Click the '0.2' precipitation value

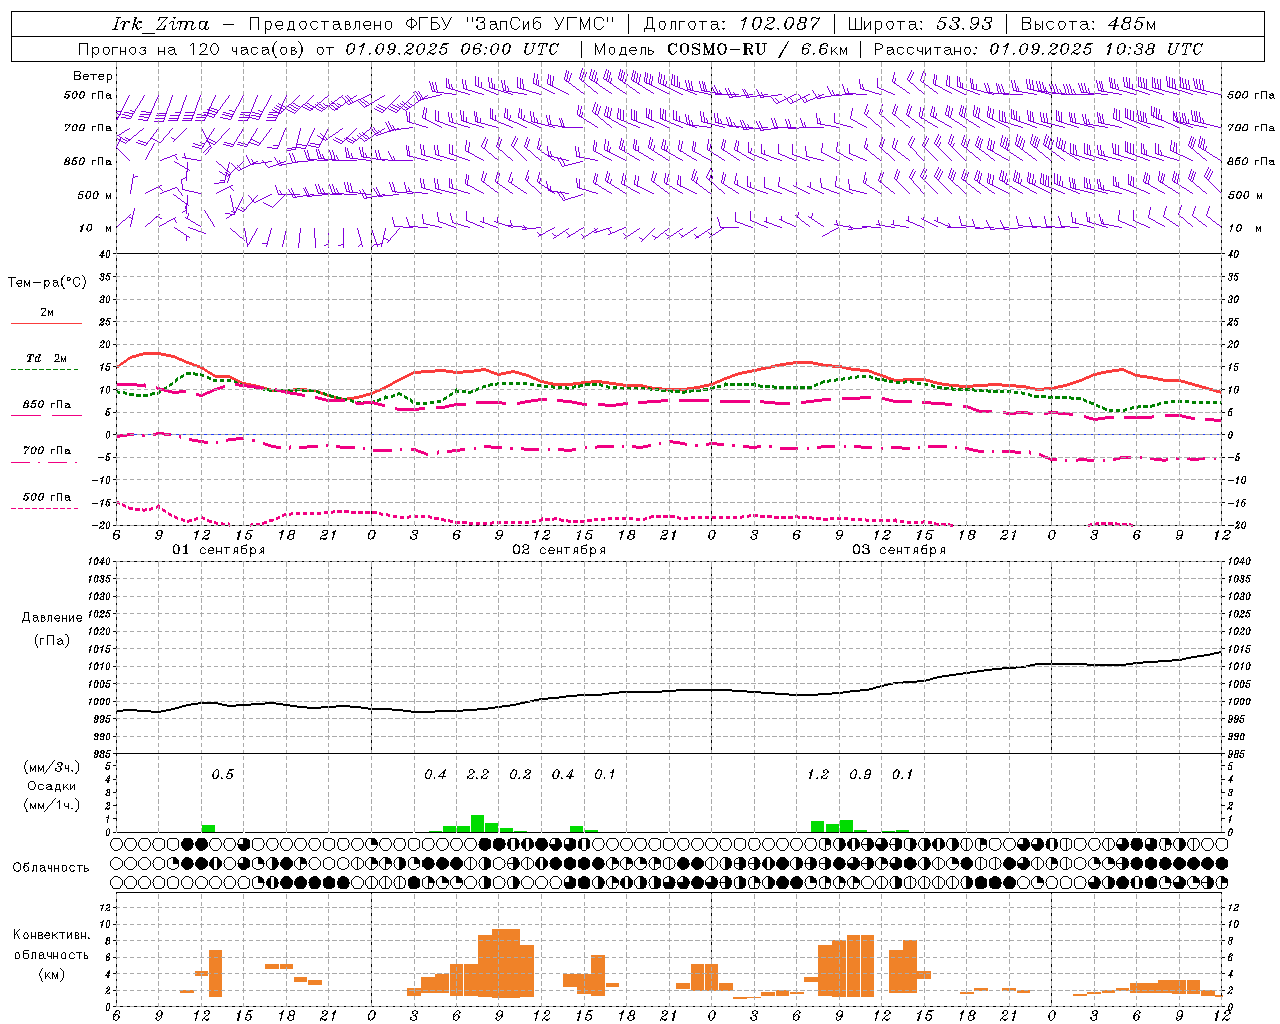pos(520,774)
